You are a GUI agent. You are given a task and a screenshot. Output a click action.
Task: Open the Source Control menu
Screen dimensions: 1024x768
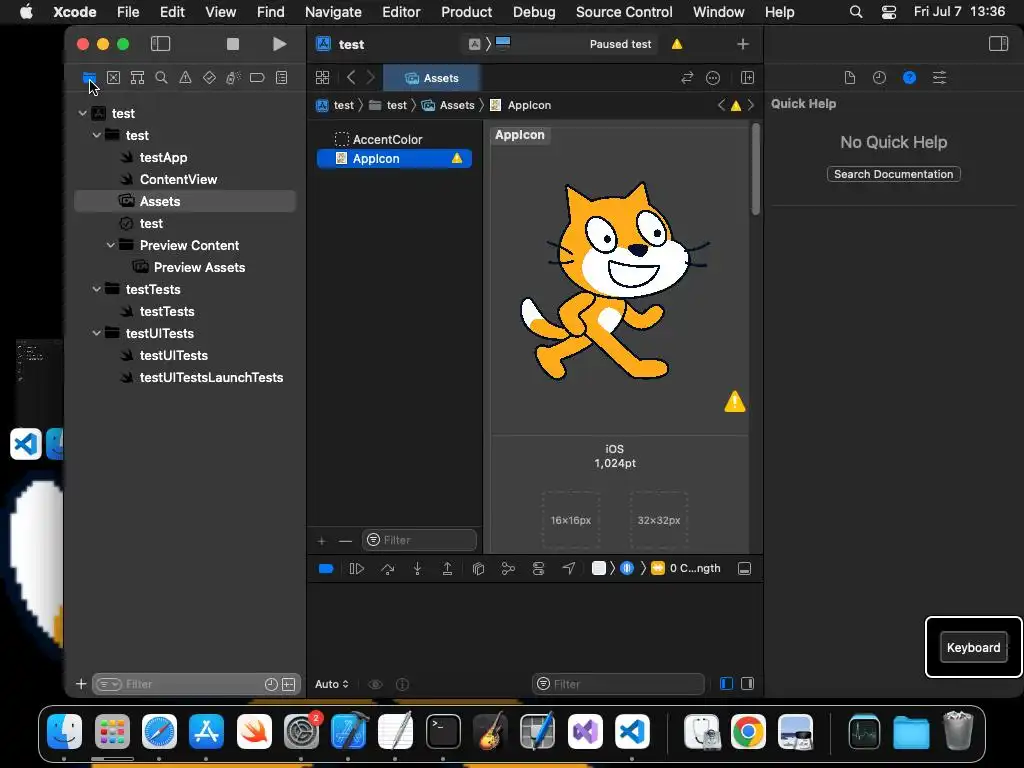[624, 12]
